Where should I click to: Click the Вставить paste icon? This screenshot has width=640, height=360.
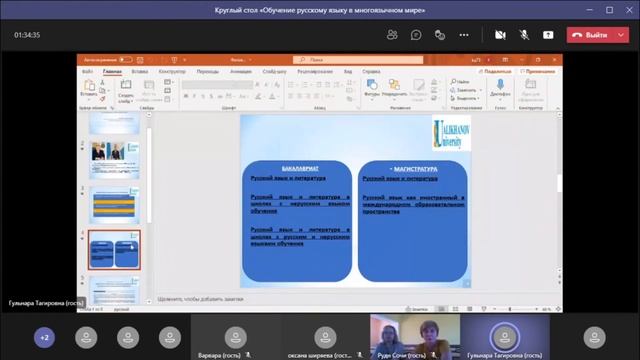[89, 85]
